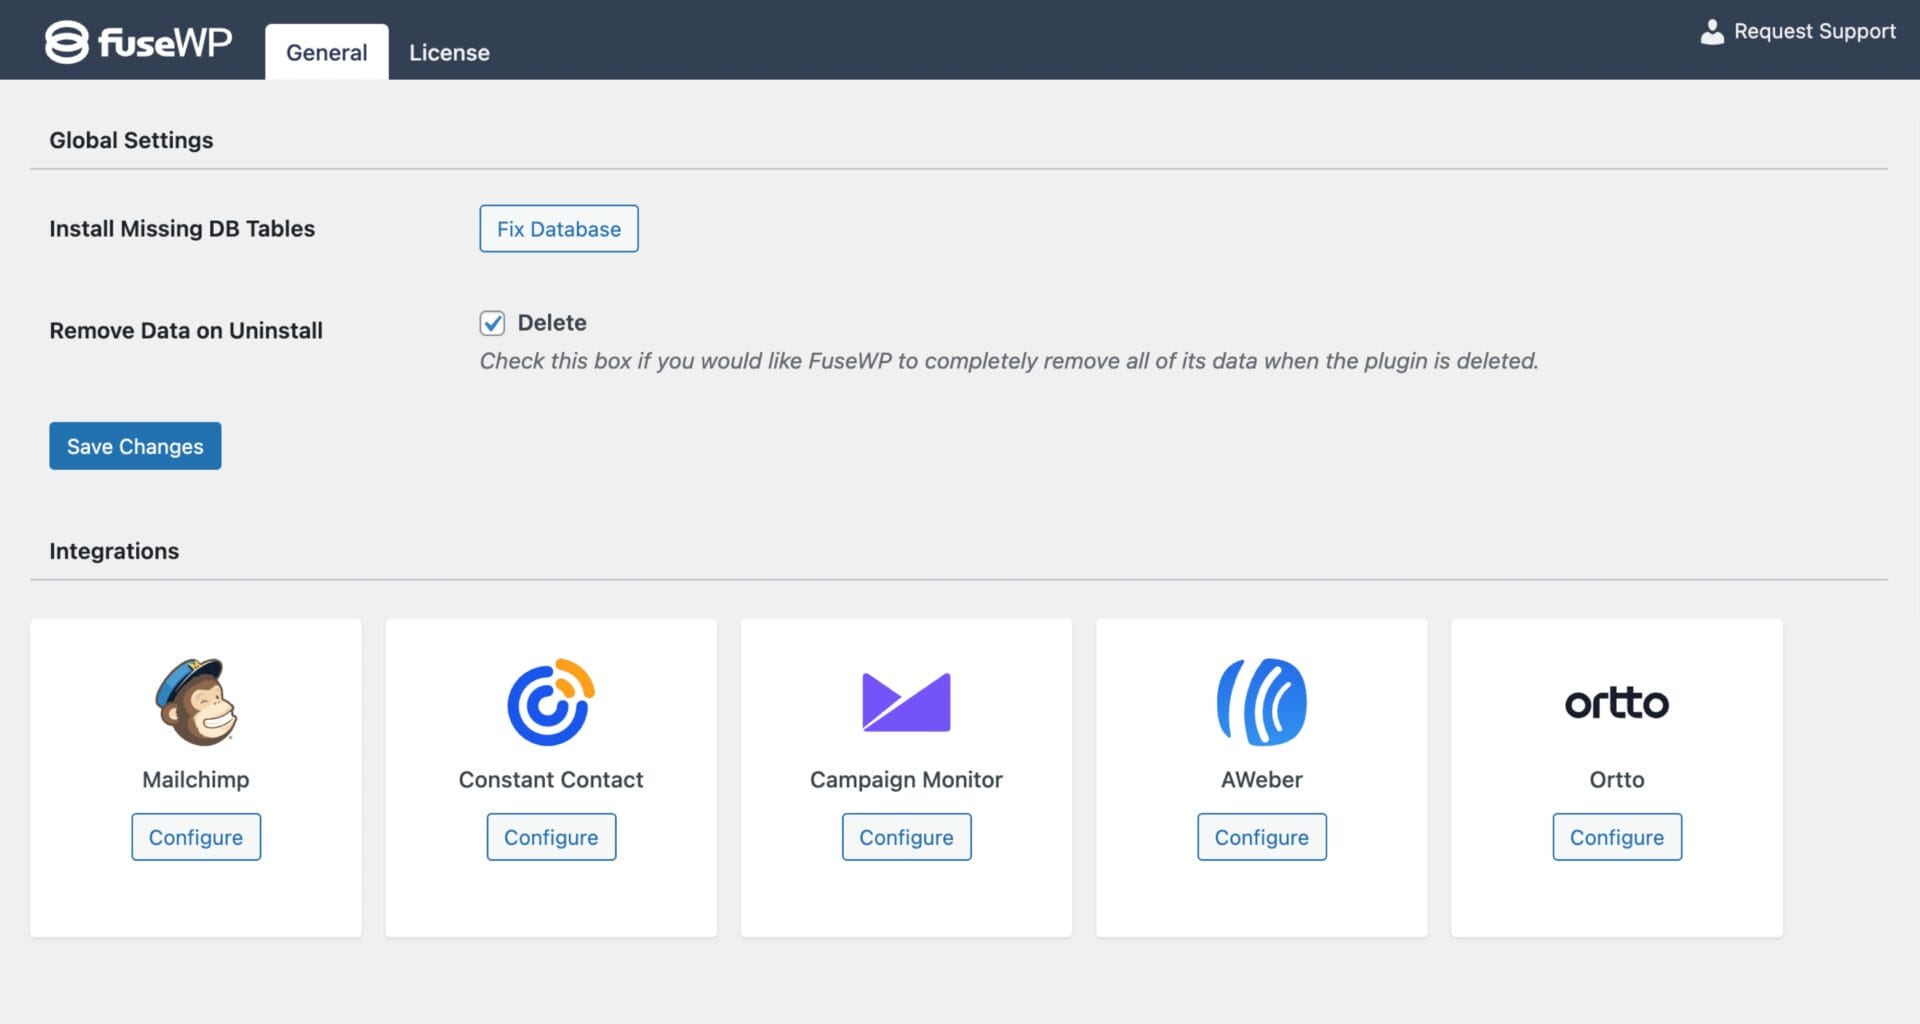Screen dimensions: 1920x1024
Task: Click the Constant Contact logo
Action: point(551,702)
